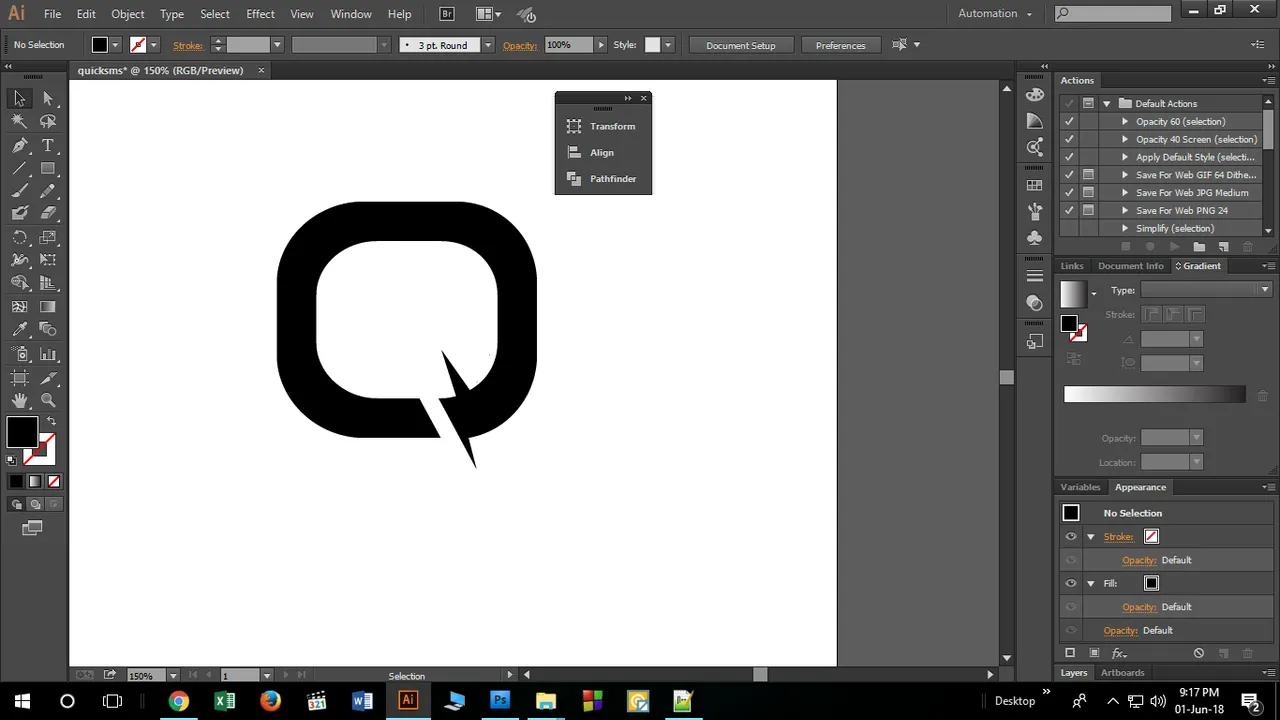Select the Rotate tool

(x=19, y=237)
